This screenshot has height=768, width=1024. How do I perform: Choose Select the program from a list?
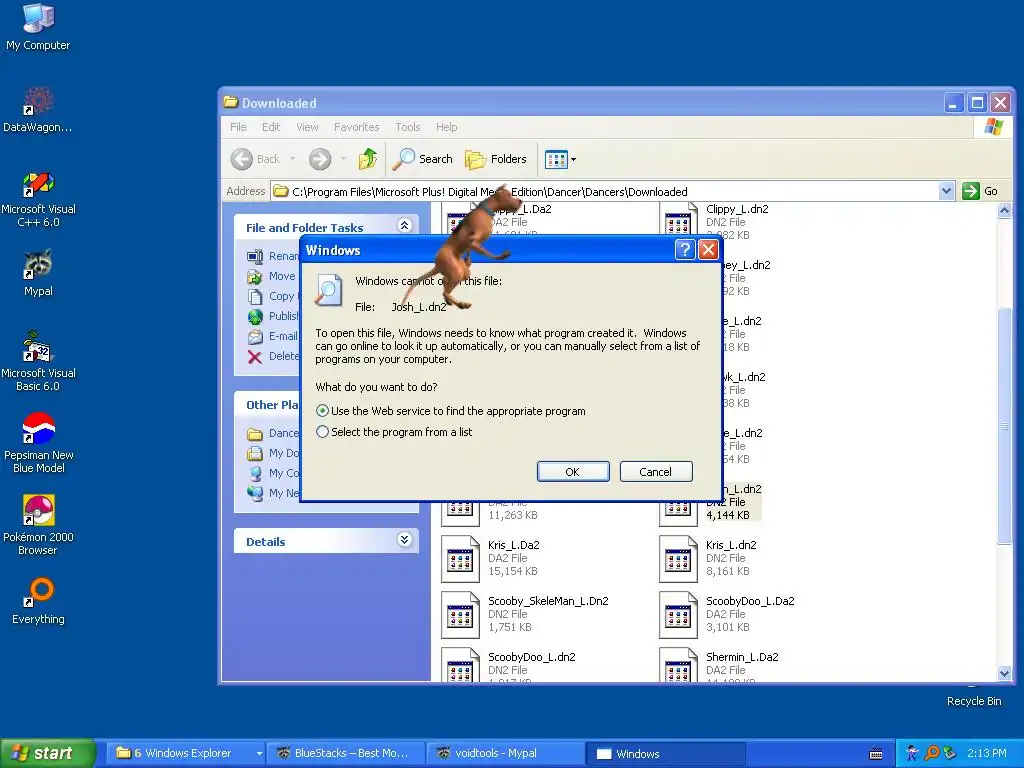[x=394, y=432]
